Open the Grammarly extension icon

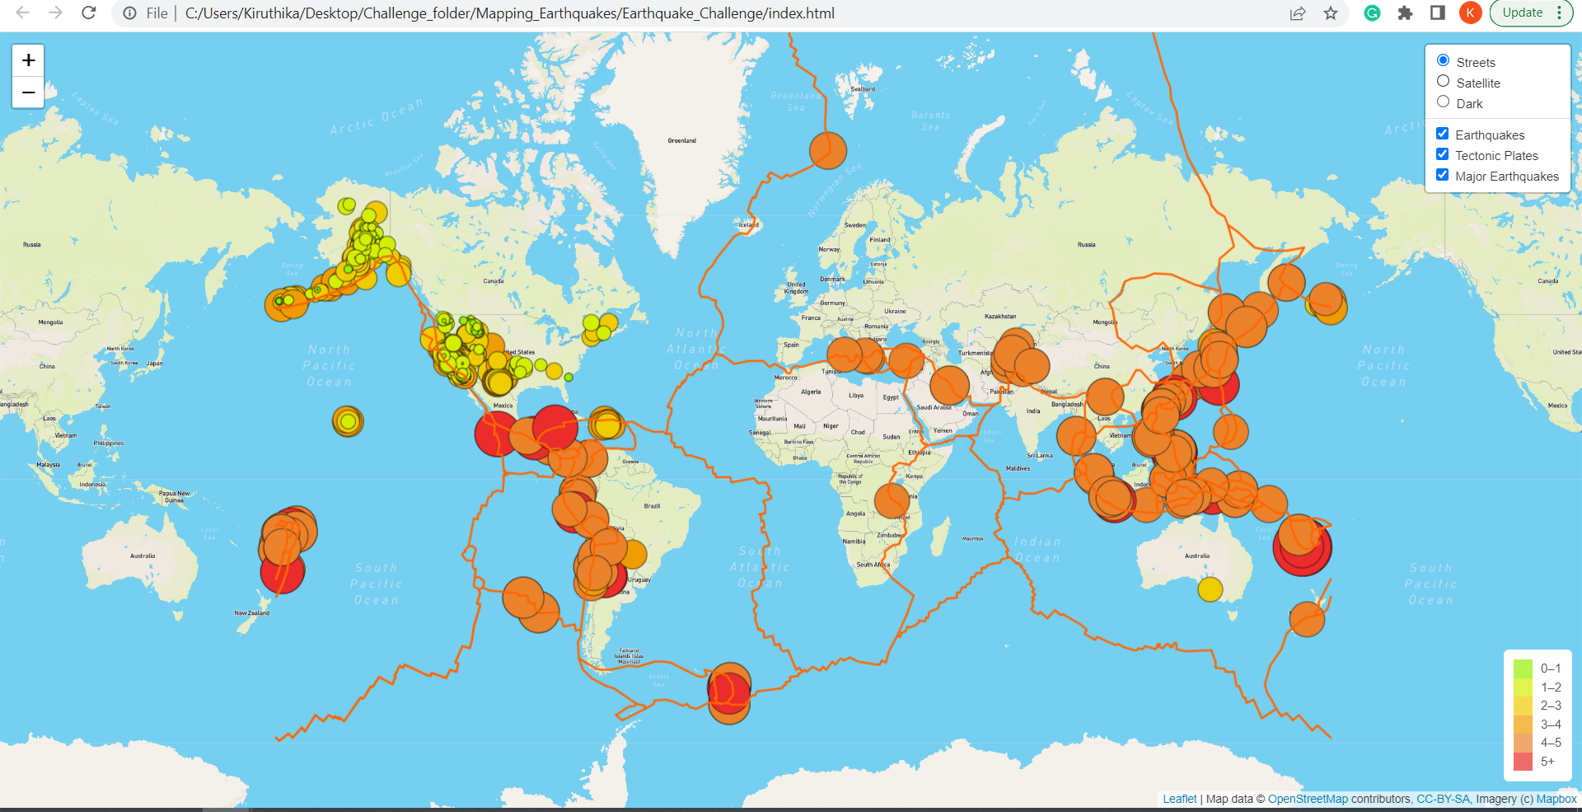click(x=1372, y=13)
